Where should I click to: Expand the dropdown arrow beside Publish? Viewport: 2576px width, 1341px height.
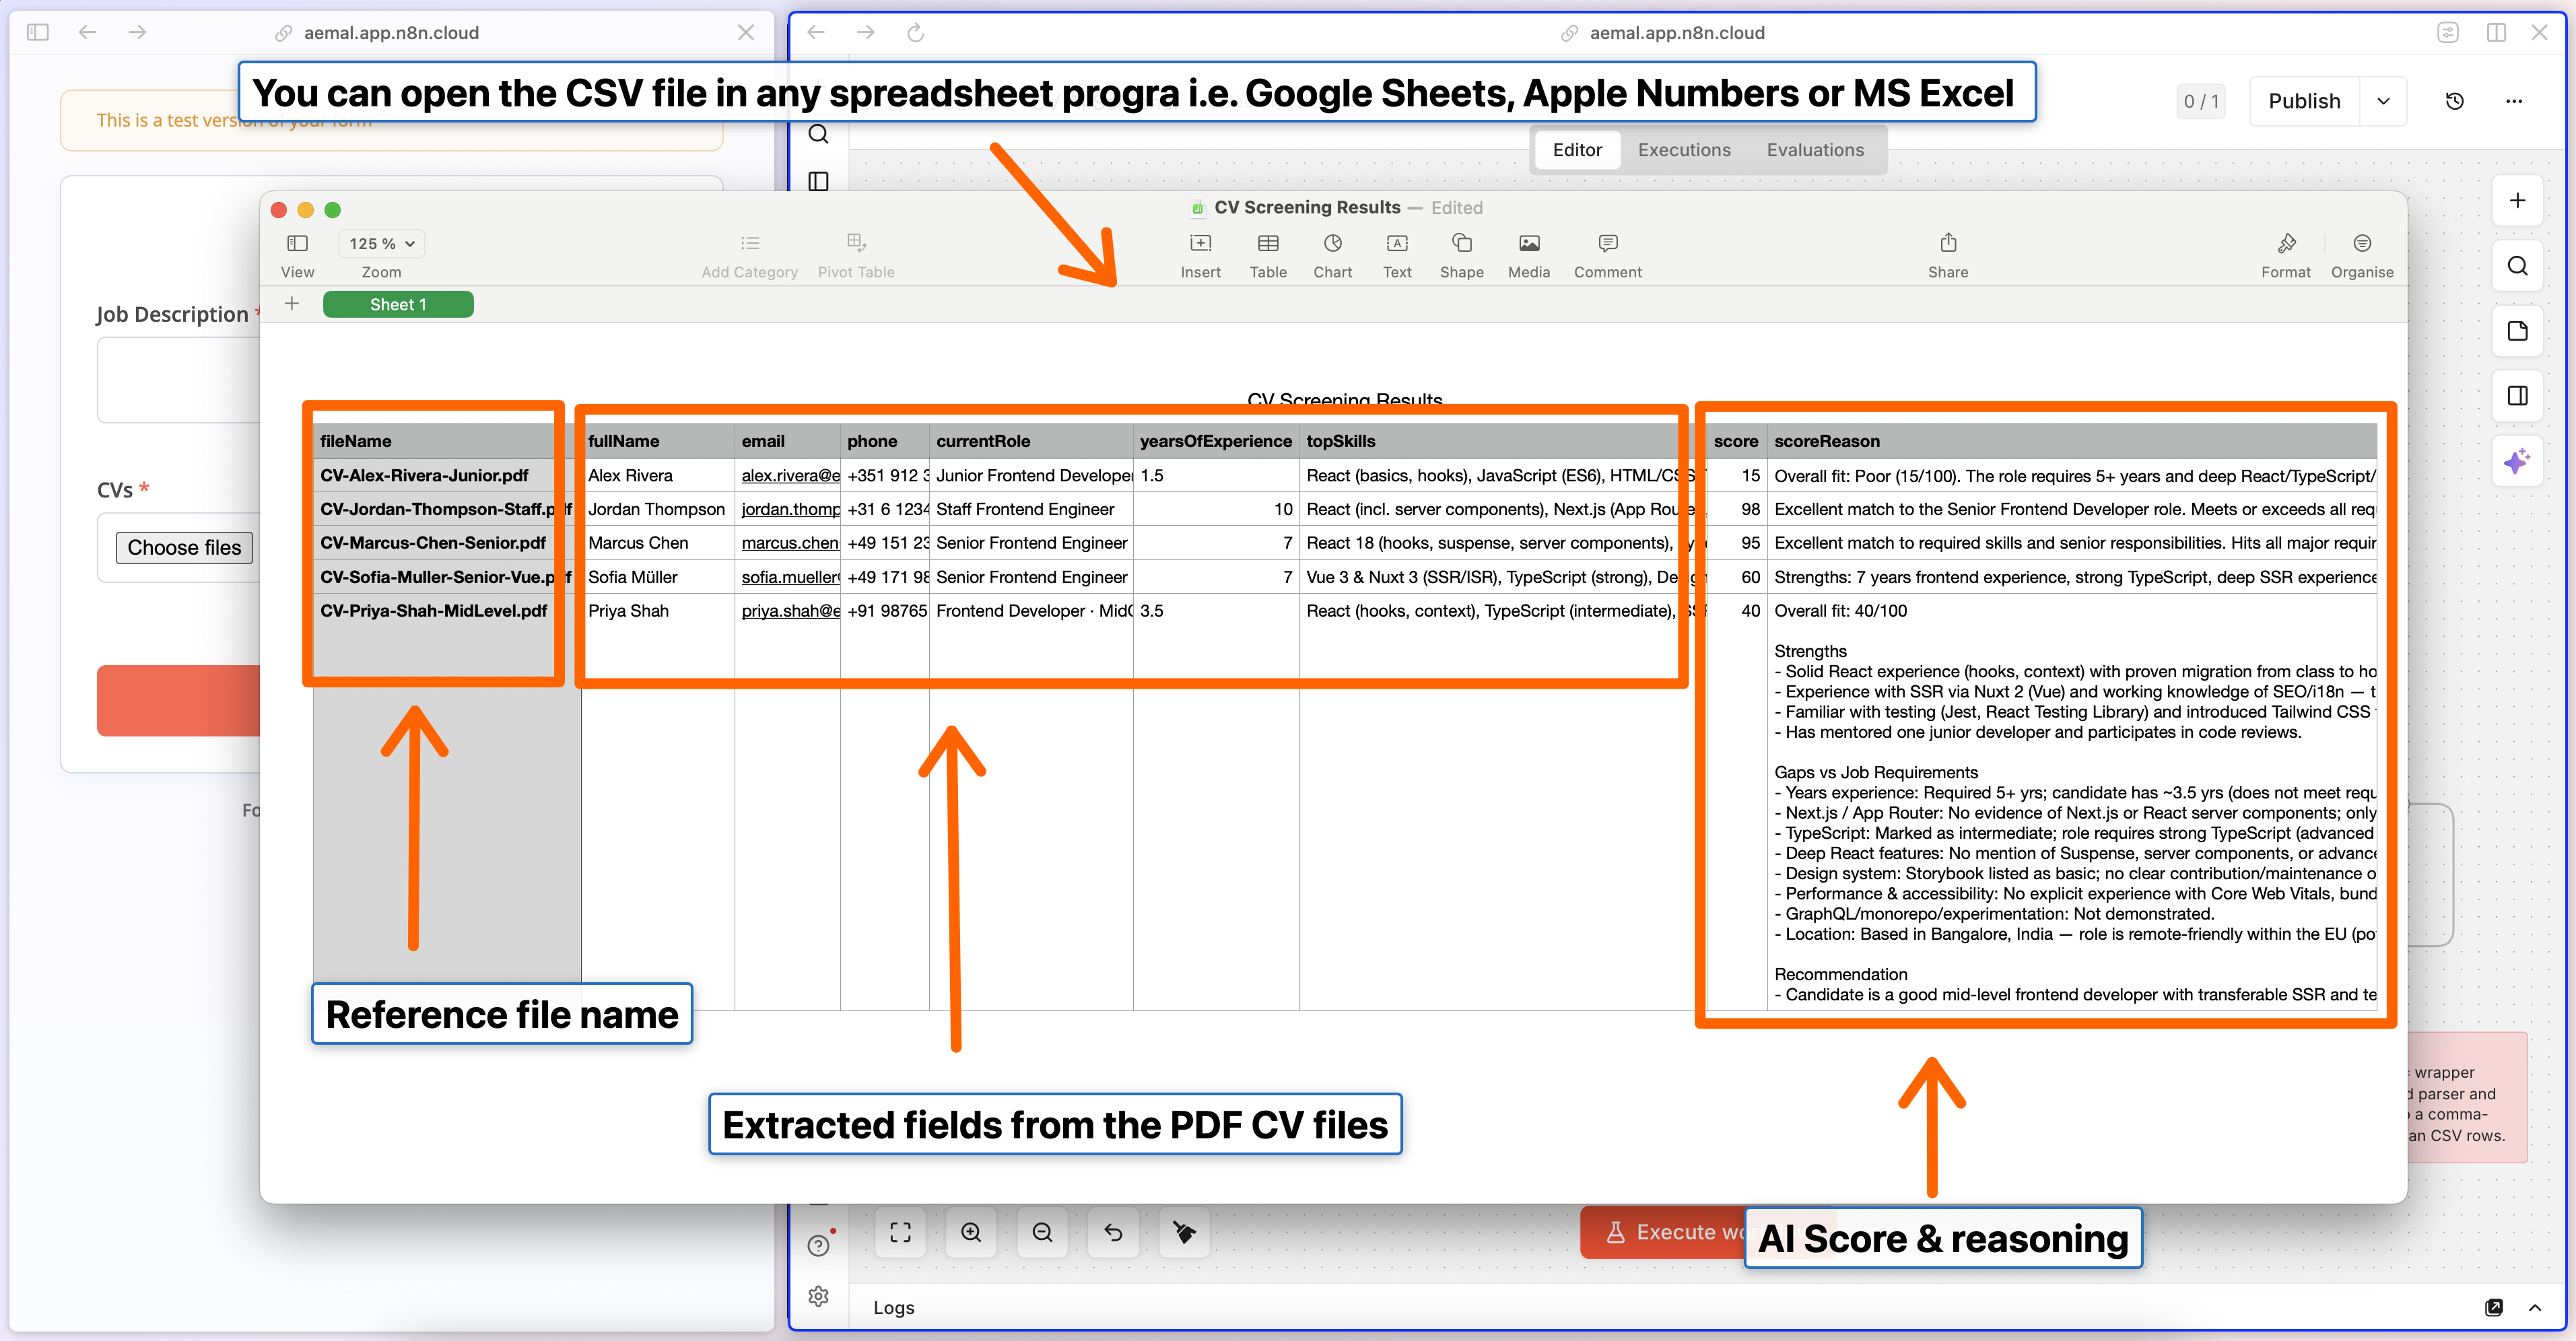click(2383, 101)
